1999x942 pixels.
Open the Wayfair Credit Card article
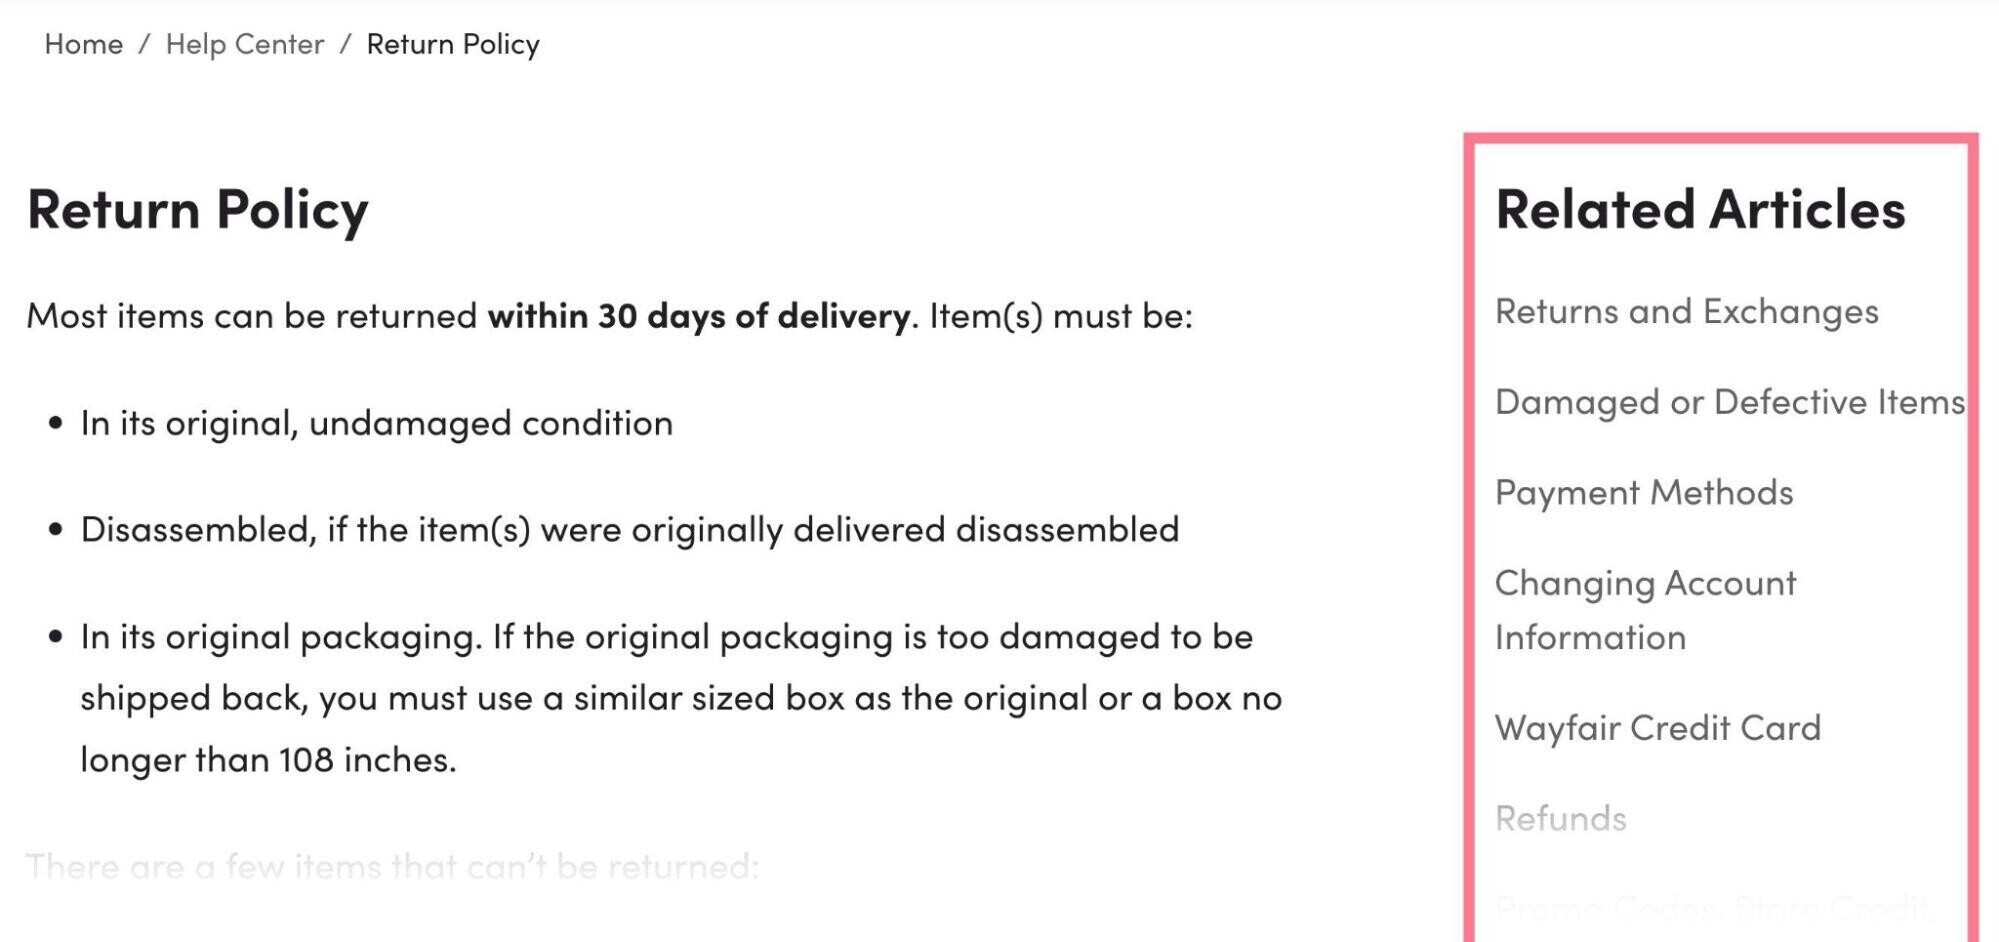pos(1658,728)
